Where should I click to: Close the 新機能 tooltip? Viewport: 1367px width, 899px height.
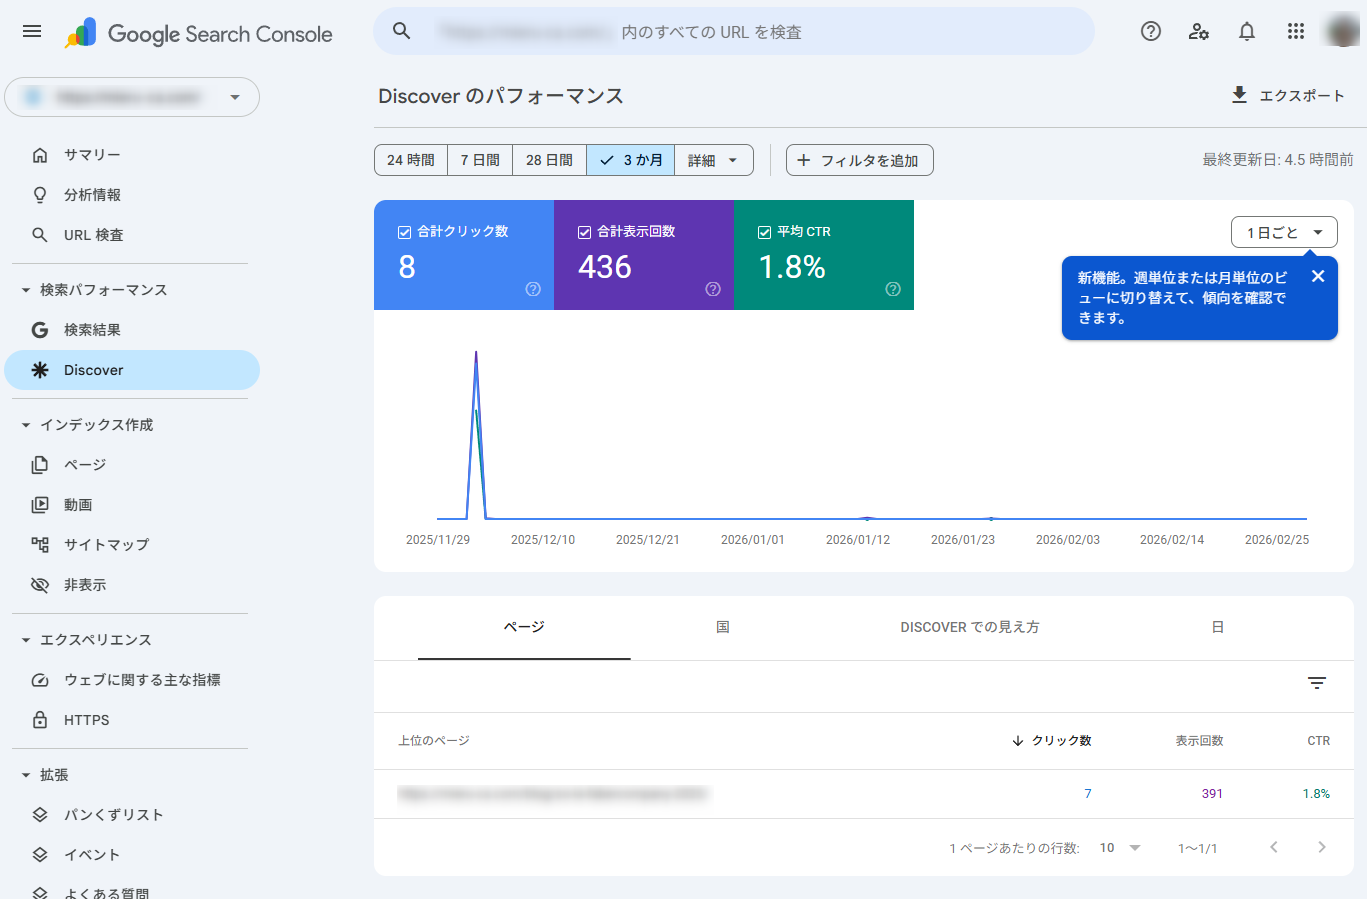coord(1318,276)
